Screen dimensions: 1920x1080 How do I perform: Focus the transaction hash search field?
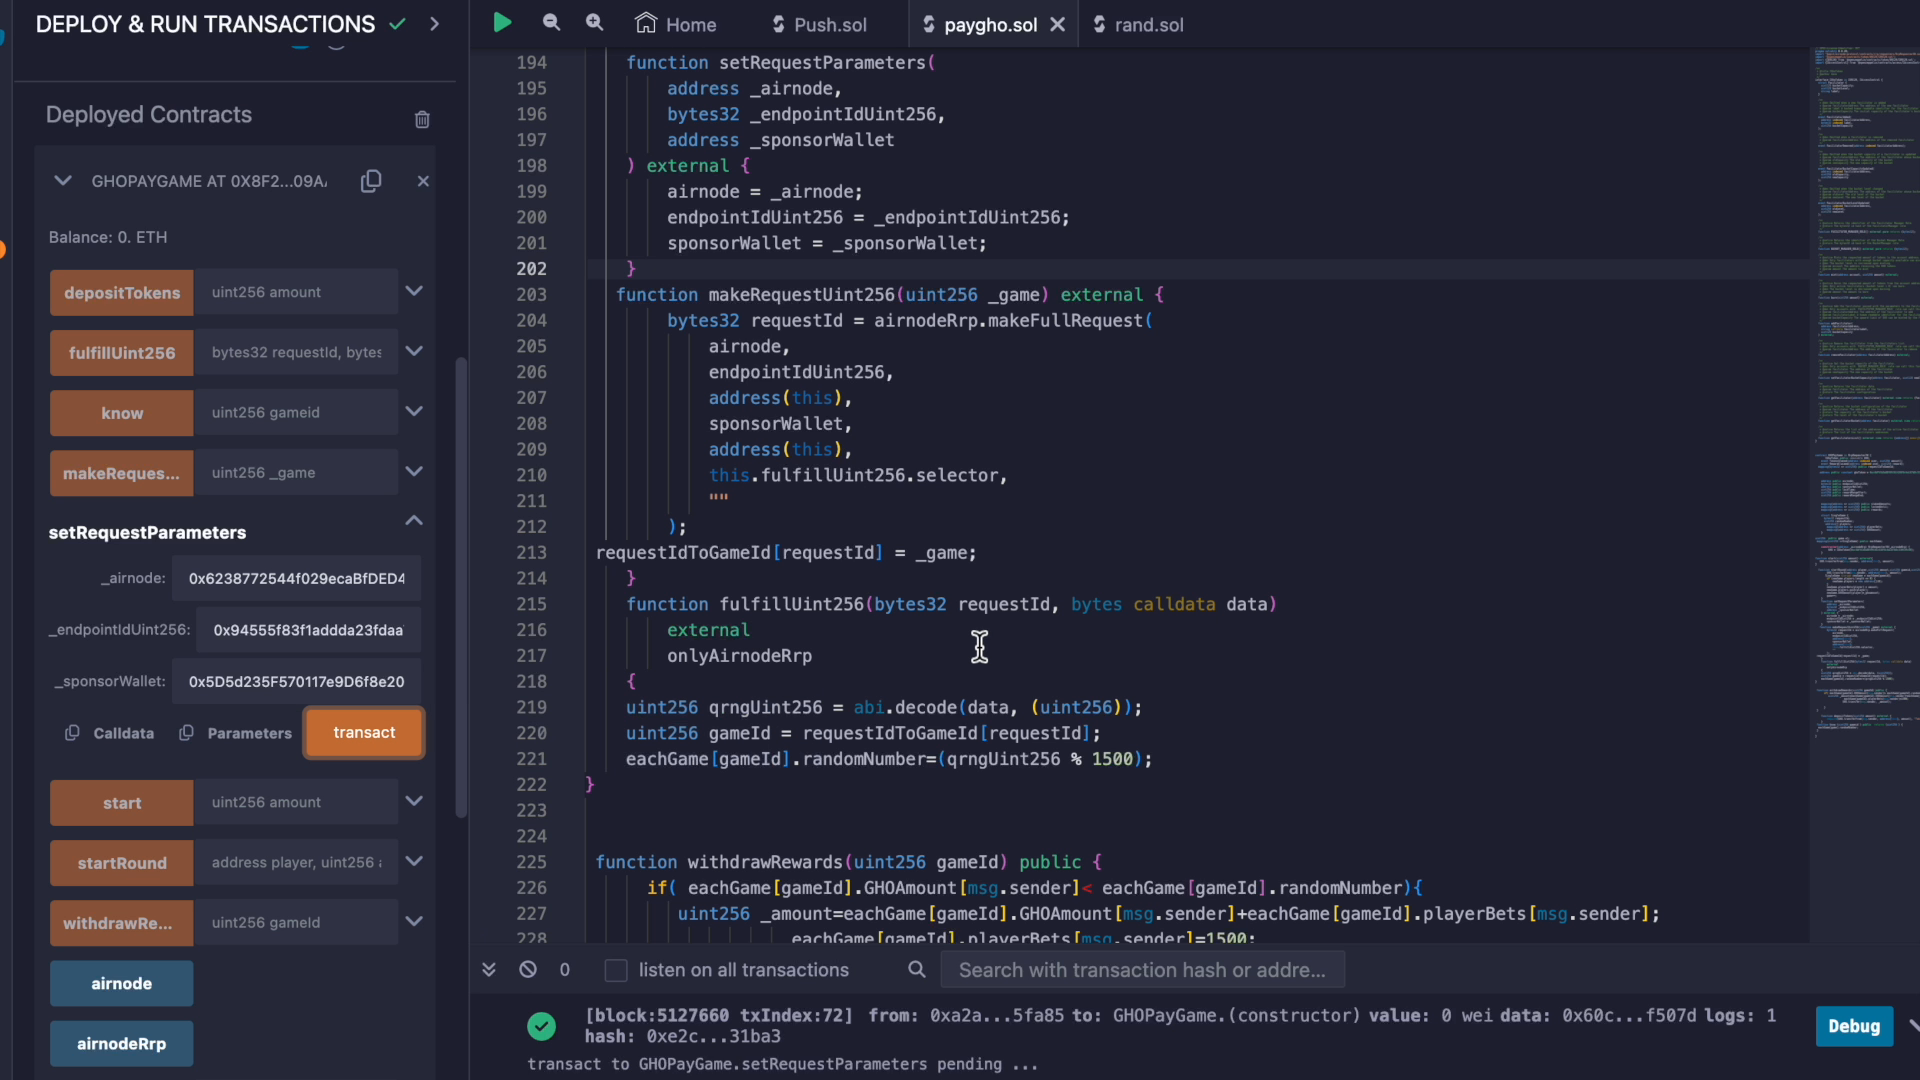[1142, 970]
